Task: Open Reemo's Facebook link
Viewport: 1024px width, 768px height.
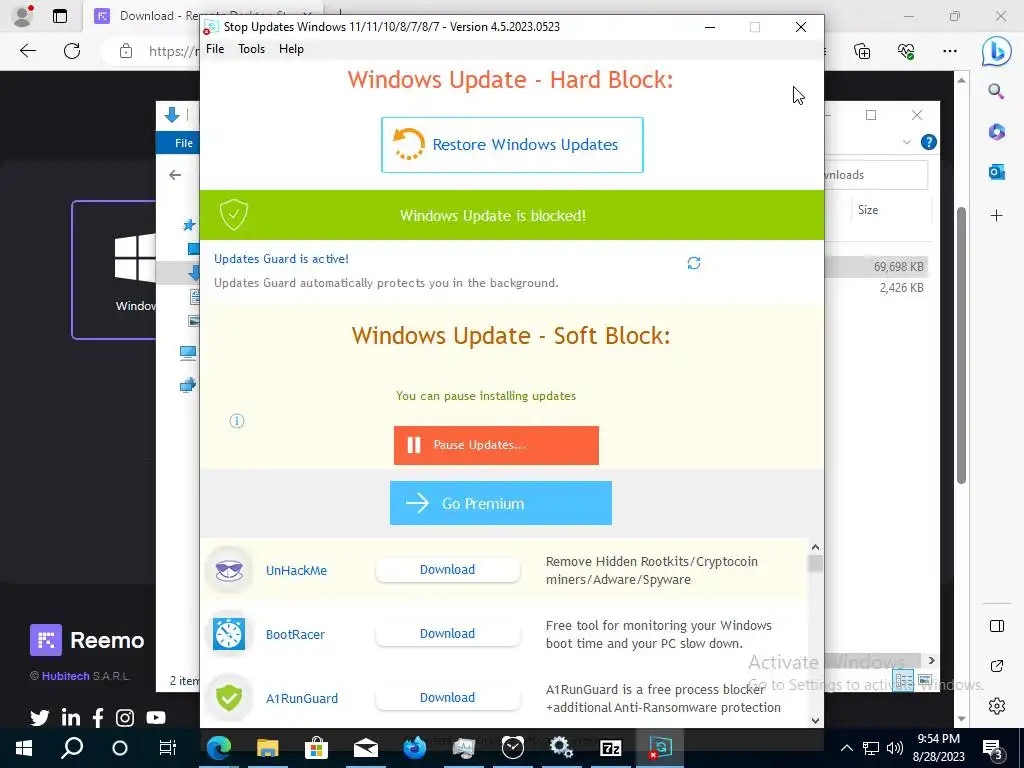Action: click(x=98, y=718)
